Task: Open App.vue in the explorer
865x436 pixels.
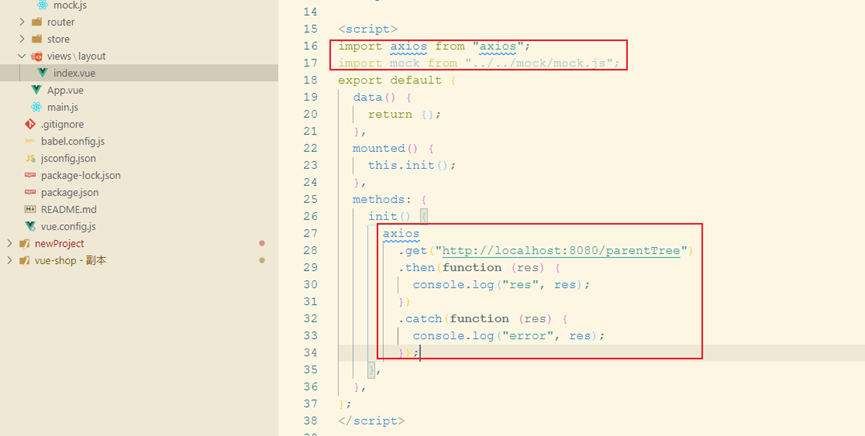Action: click(x=65, y=90)
